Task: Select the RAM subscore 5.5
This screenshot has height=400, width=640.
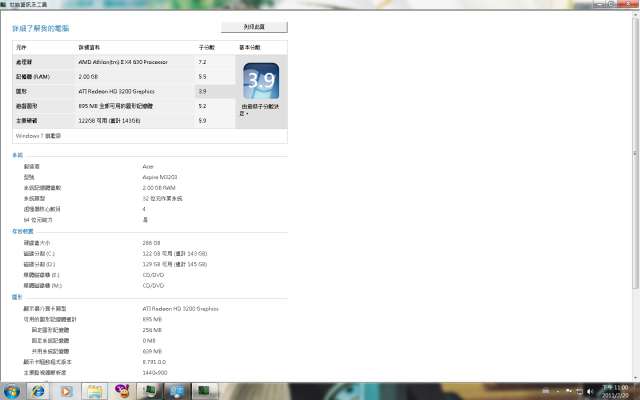Action: 202,77
